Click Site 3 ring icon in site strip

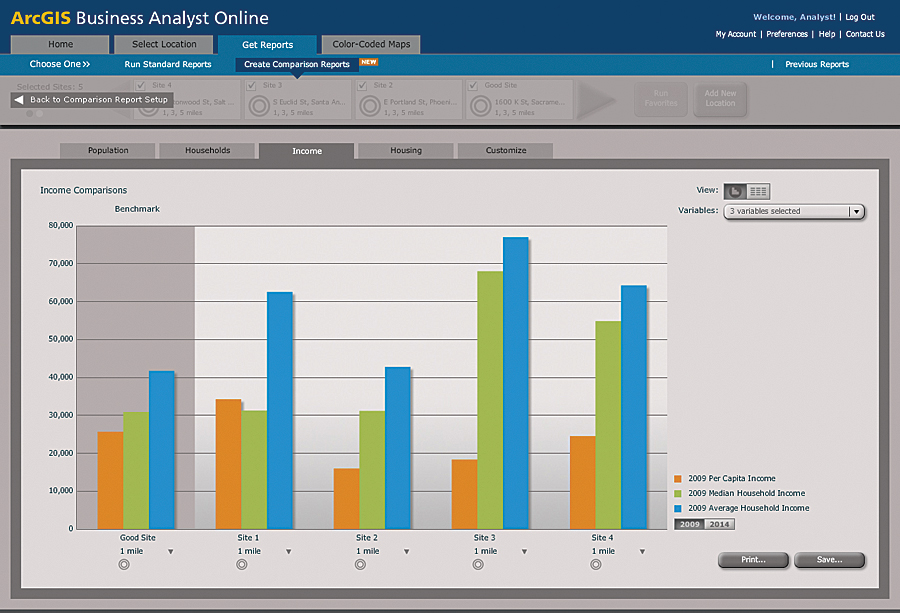click(x=259, y=106)
